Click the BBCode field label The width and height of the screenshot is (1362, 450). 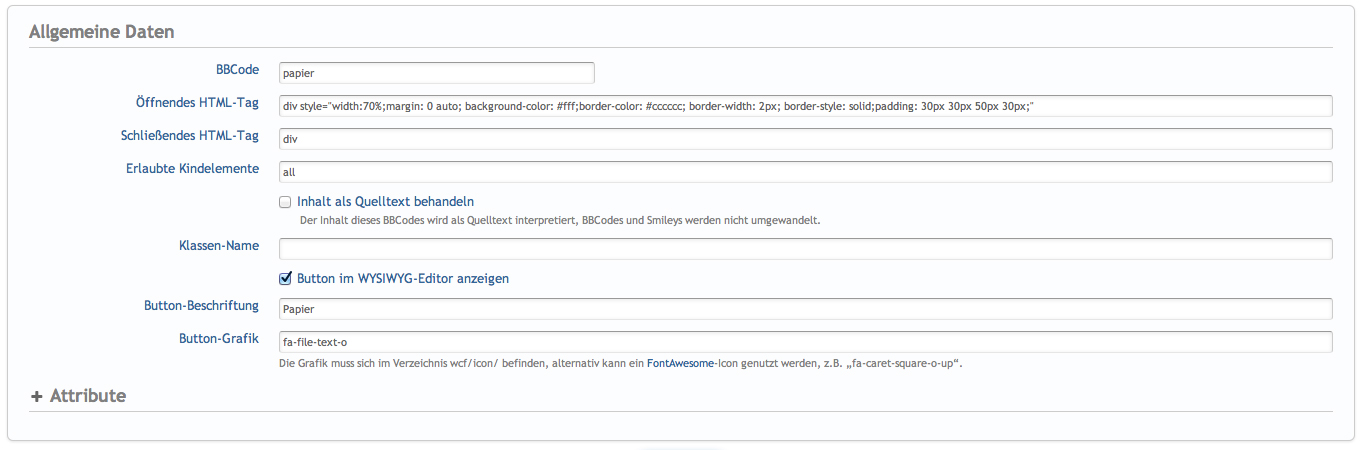(237, 70)
